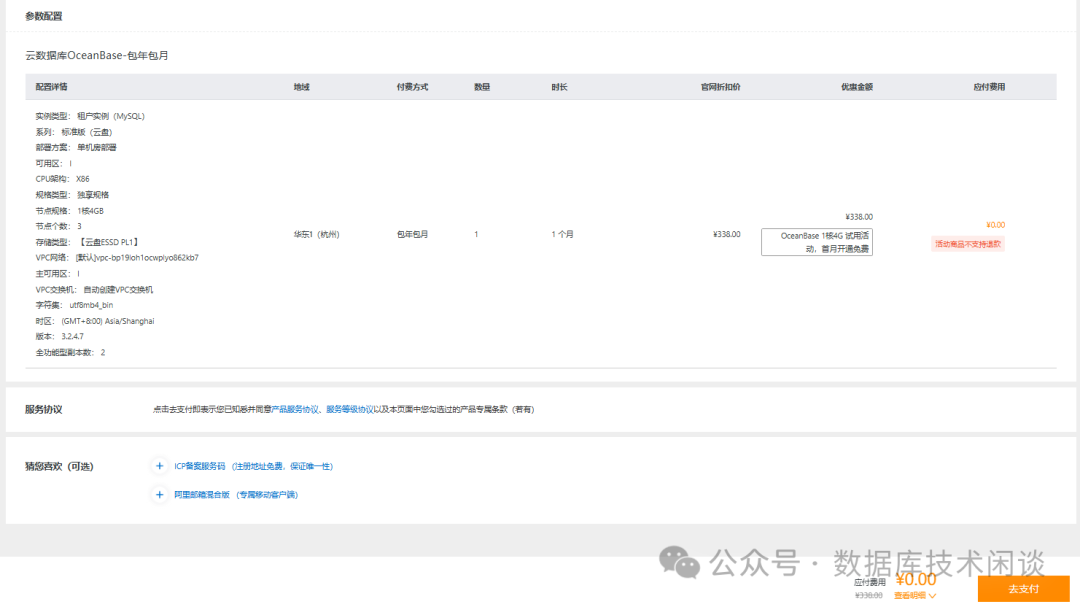Select the 官网折扣价 column header
Image resolution: width=1080 pixels, height=607 pixels.
720,87
